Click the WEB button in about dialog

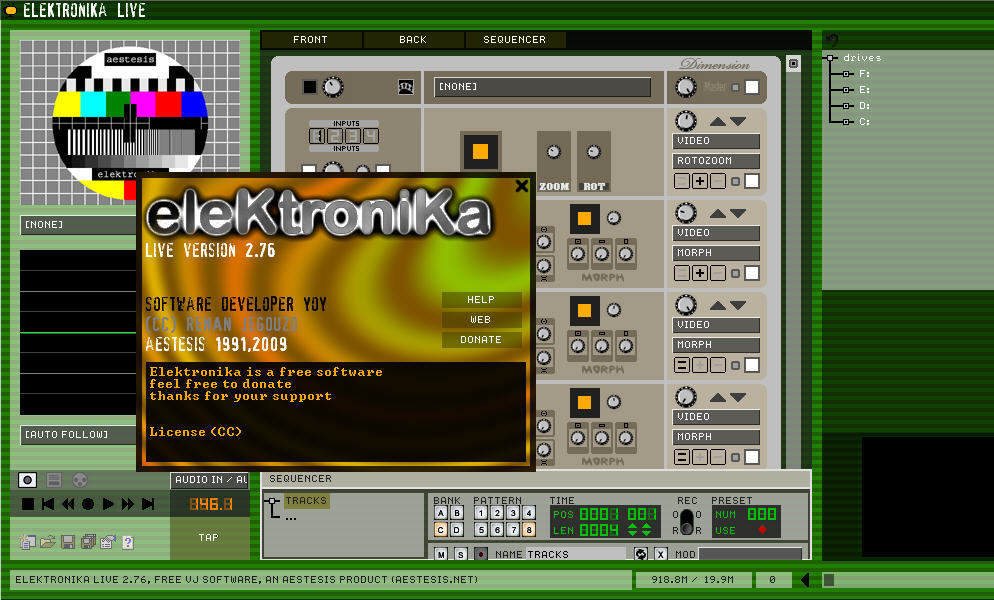coord(481,320)
